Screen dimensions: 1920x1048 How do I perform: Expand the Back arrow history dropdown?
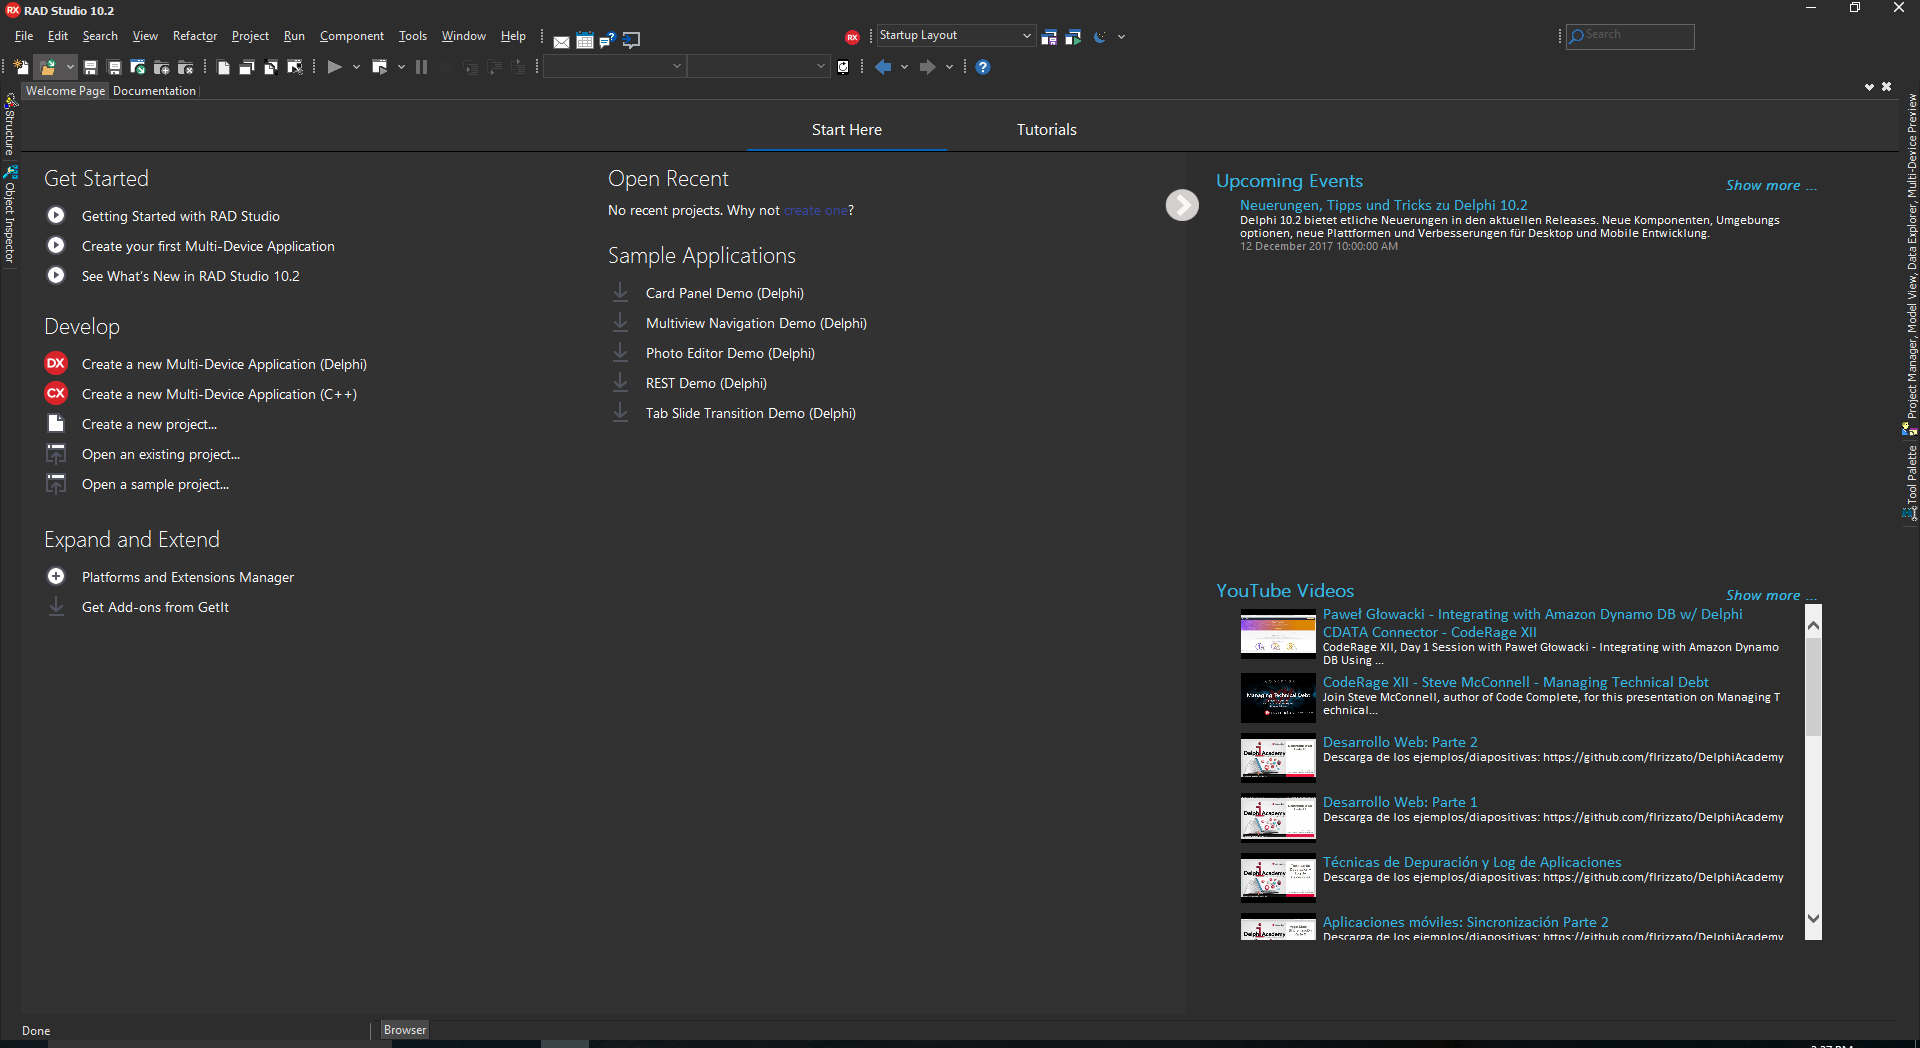click(904, 67)
